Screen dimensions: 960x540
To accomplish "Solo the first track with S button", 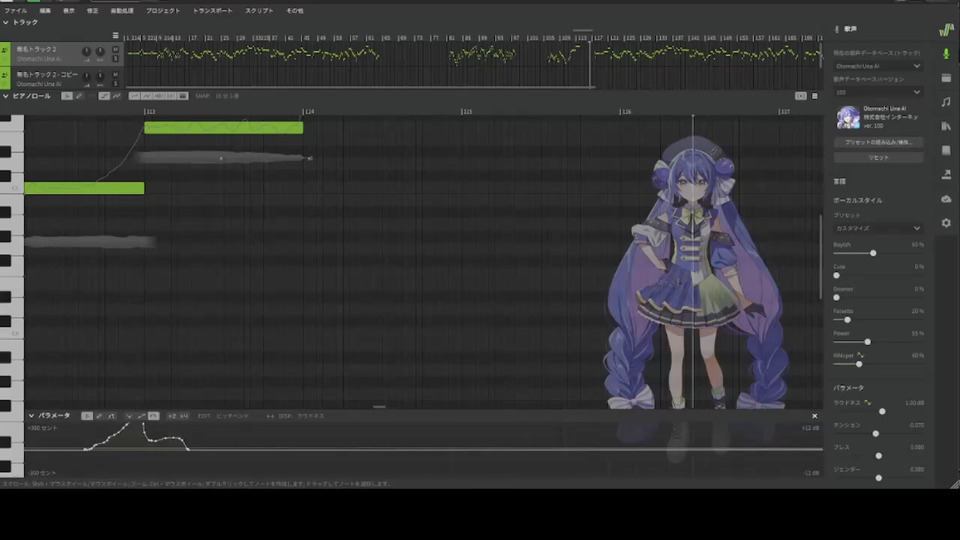I will (x=115, y=58).
